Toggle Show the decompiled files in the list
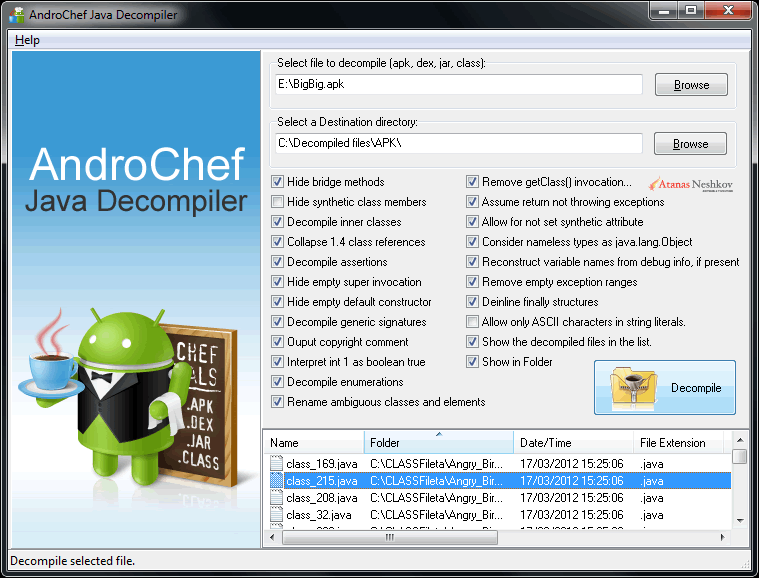The width and height of the screenshot is (759, 578). 472,342
